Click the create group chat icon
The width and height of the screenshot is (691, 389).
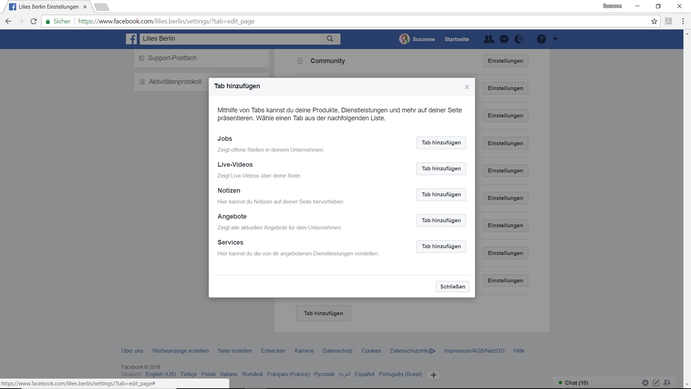667,383
